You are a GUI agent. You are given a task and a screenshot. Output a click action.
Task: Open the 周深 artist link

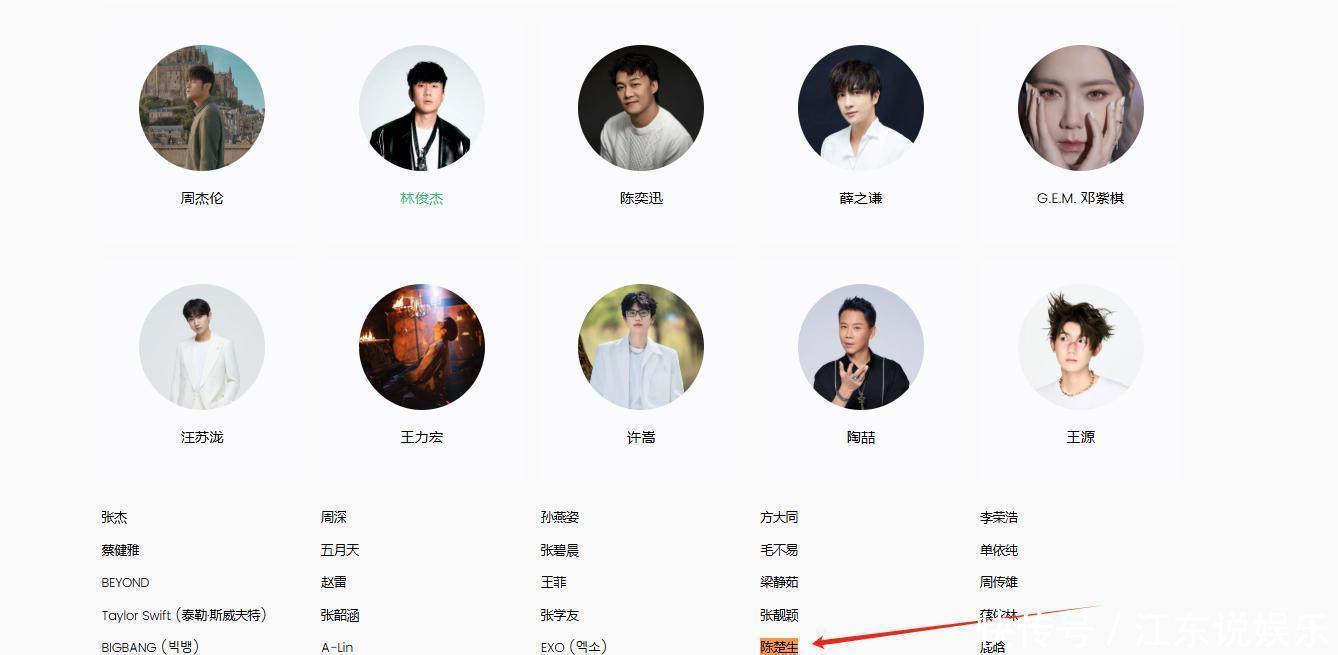pyautogui.click(x=334, y=517)
